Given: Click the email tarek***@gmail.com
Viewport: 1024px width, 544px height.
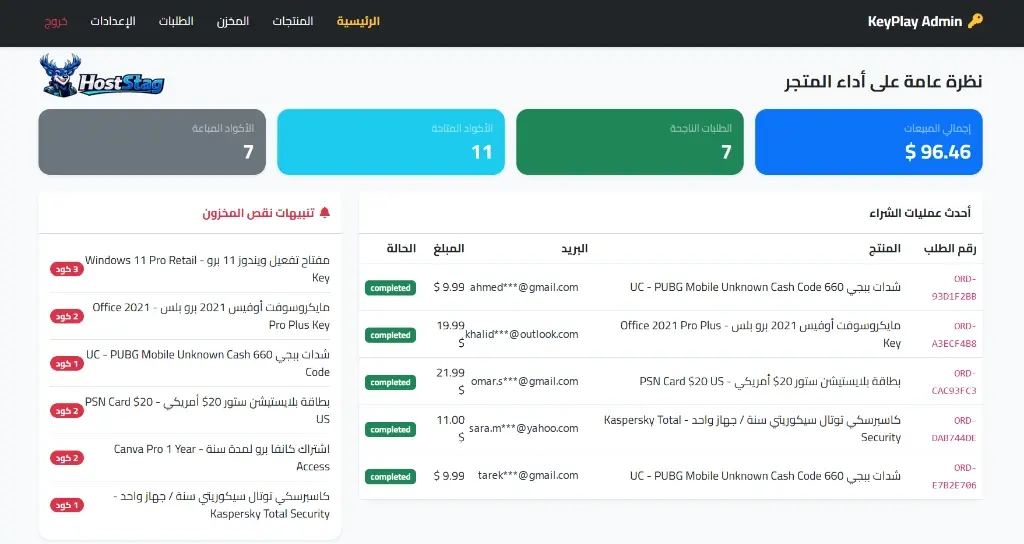Looking at the screenshot, I should (x=528, y=475).
